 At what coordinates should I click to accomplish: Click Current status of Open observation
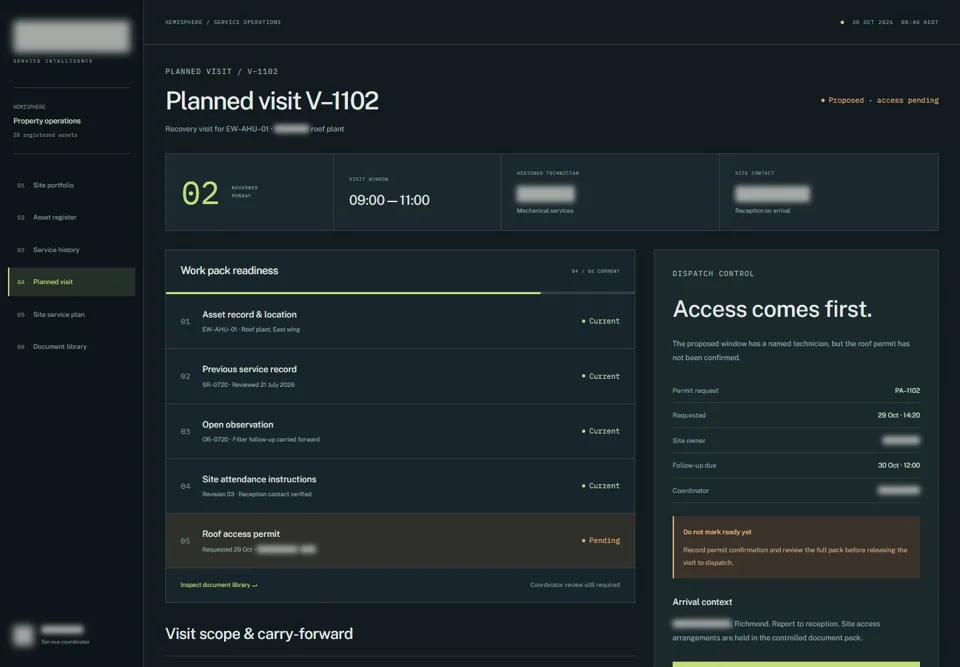601,431
